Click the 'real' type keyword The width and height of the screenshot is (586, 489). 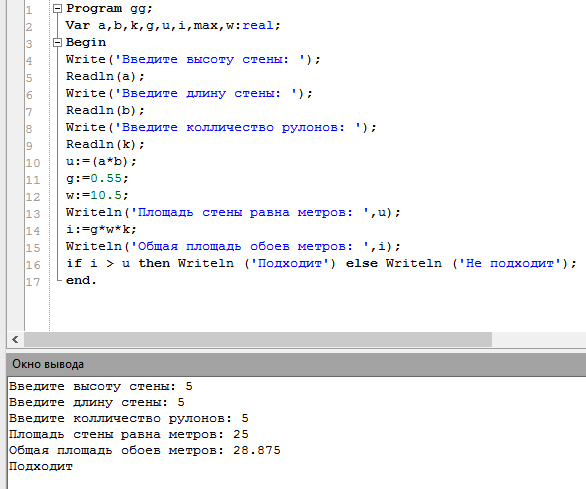258,25
